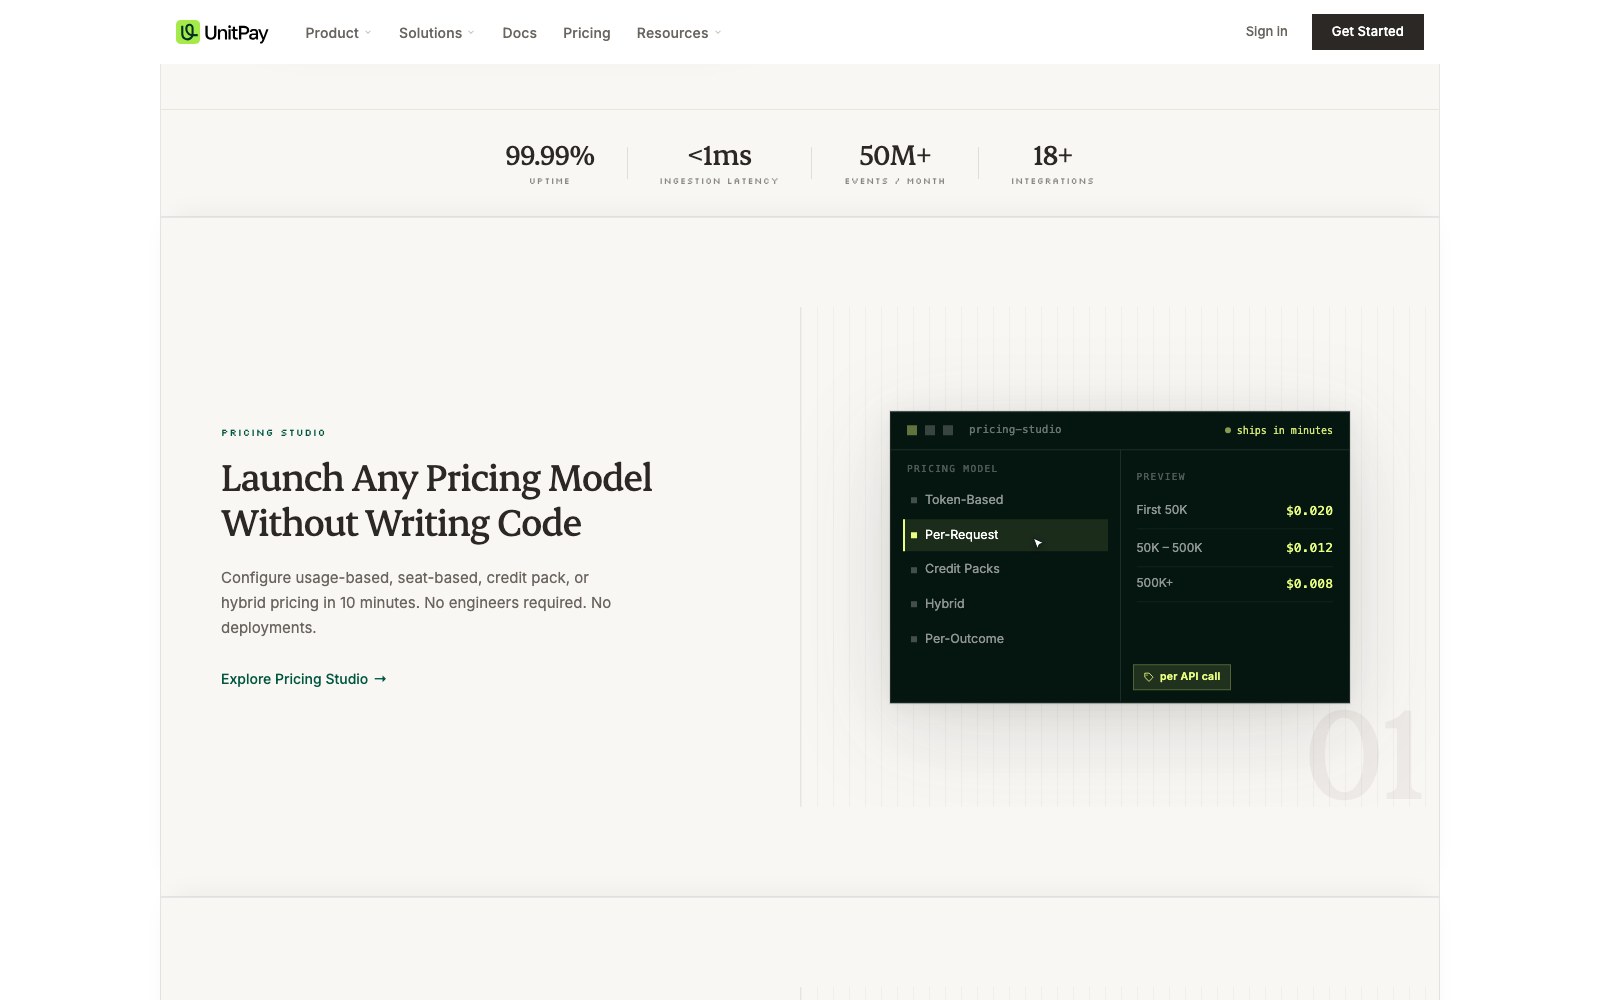Click the PRICING MODEL panel header
This screenshot has width=1600, height=1000.
951,469
